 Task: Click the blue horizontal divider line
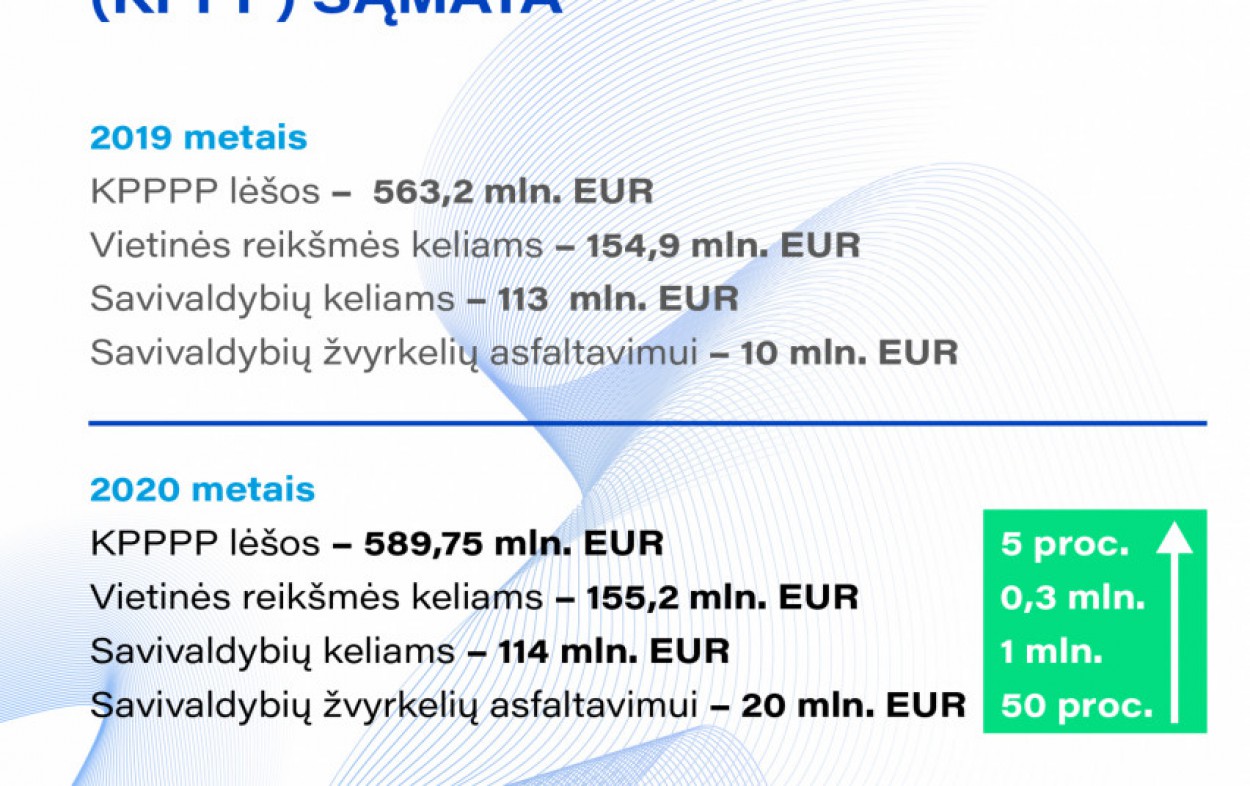pos(647,424)
